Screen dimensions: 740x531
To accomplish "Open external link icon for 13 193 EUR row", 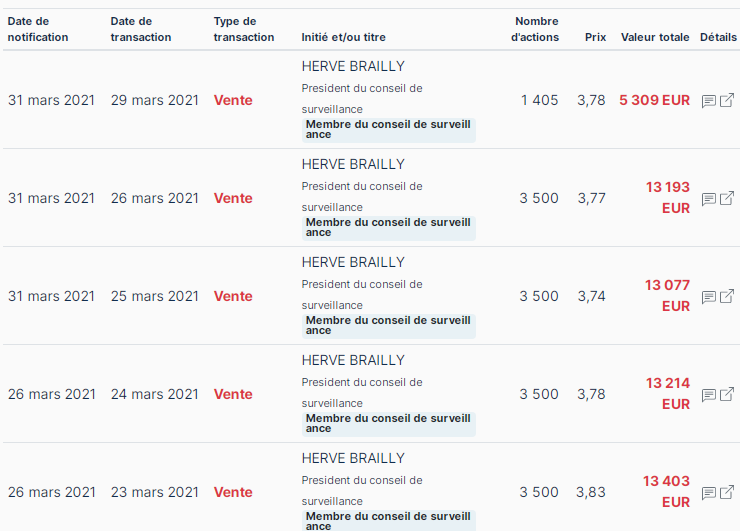I will 727,198.
